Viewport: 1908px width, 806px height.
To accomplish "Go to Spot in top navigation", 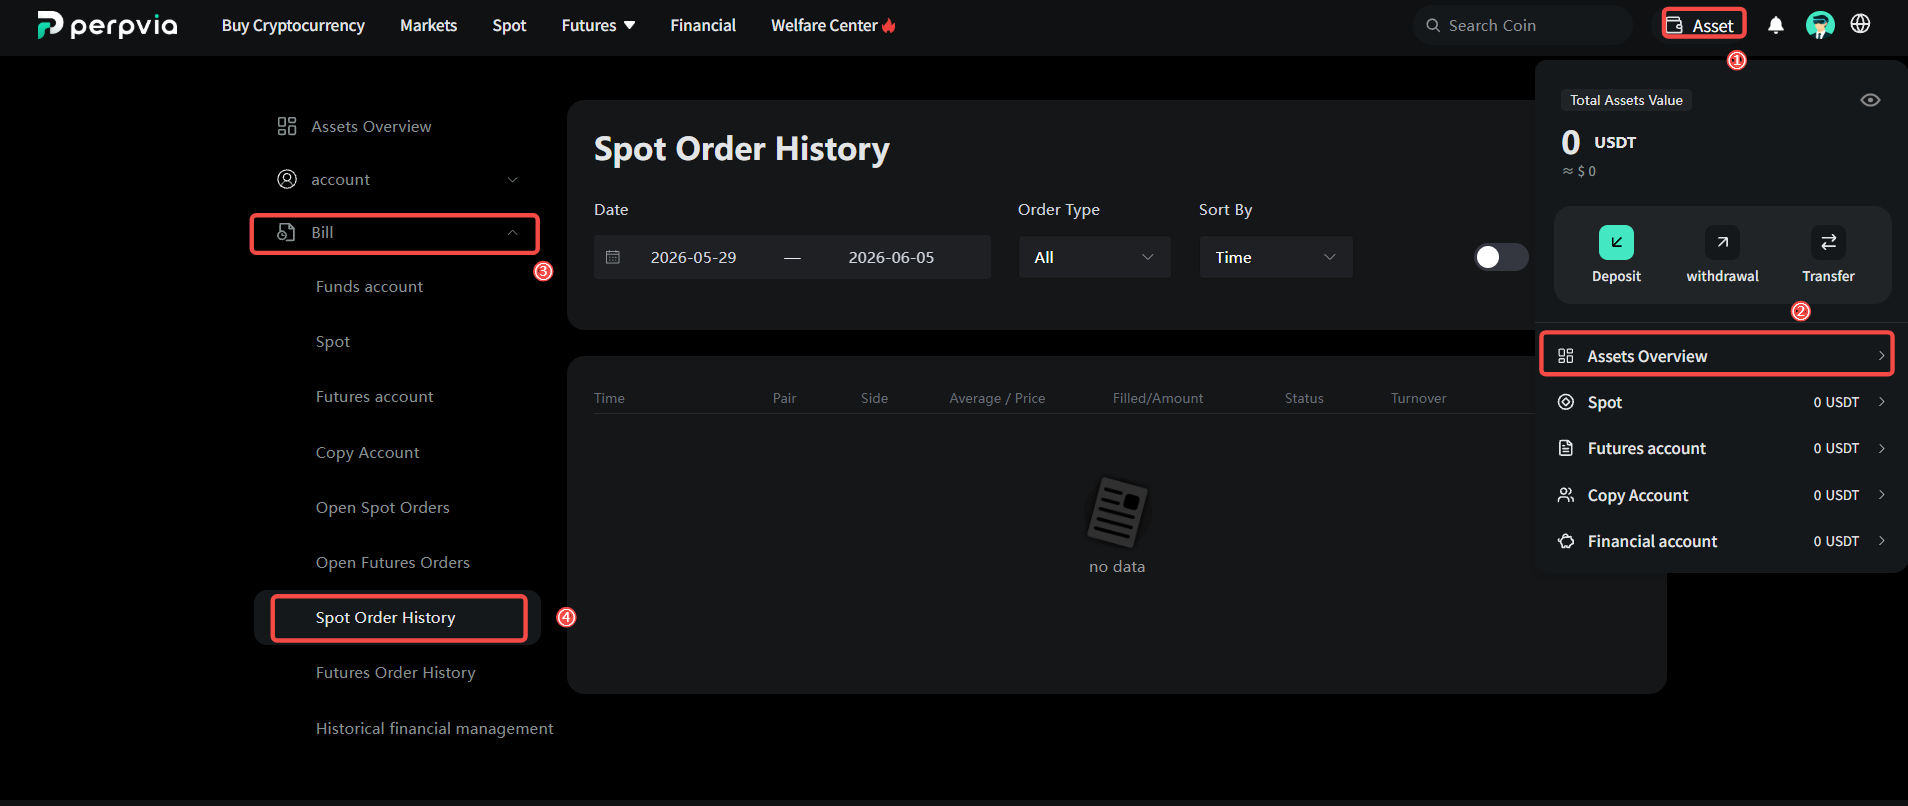I will pos(509,25).
